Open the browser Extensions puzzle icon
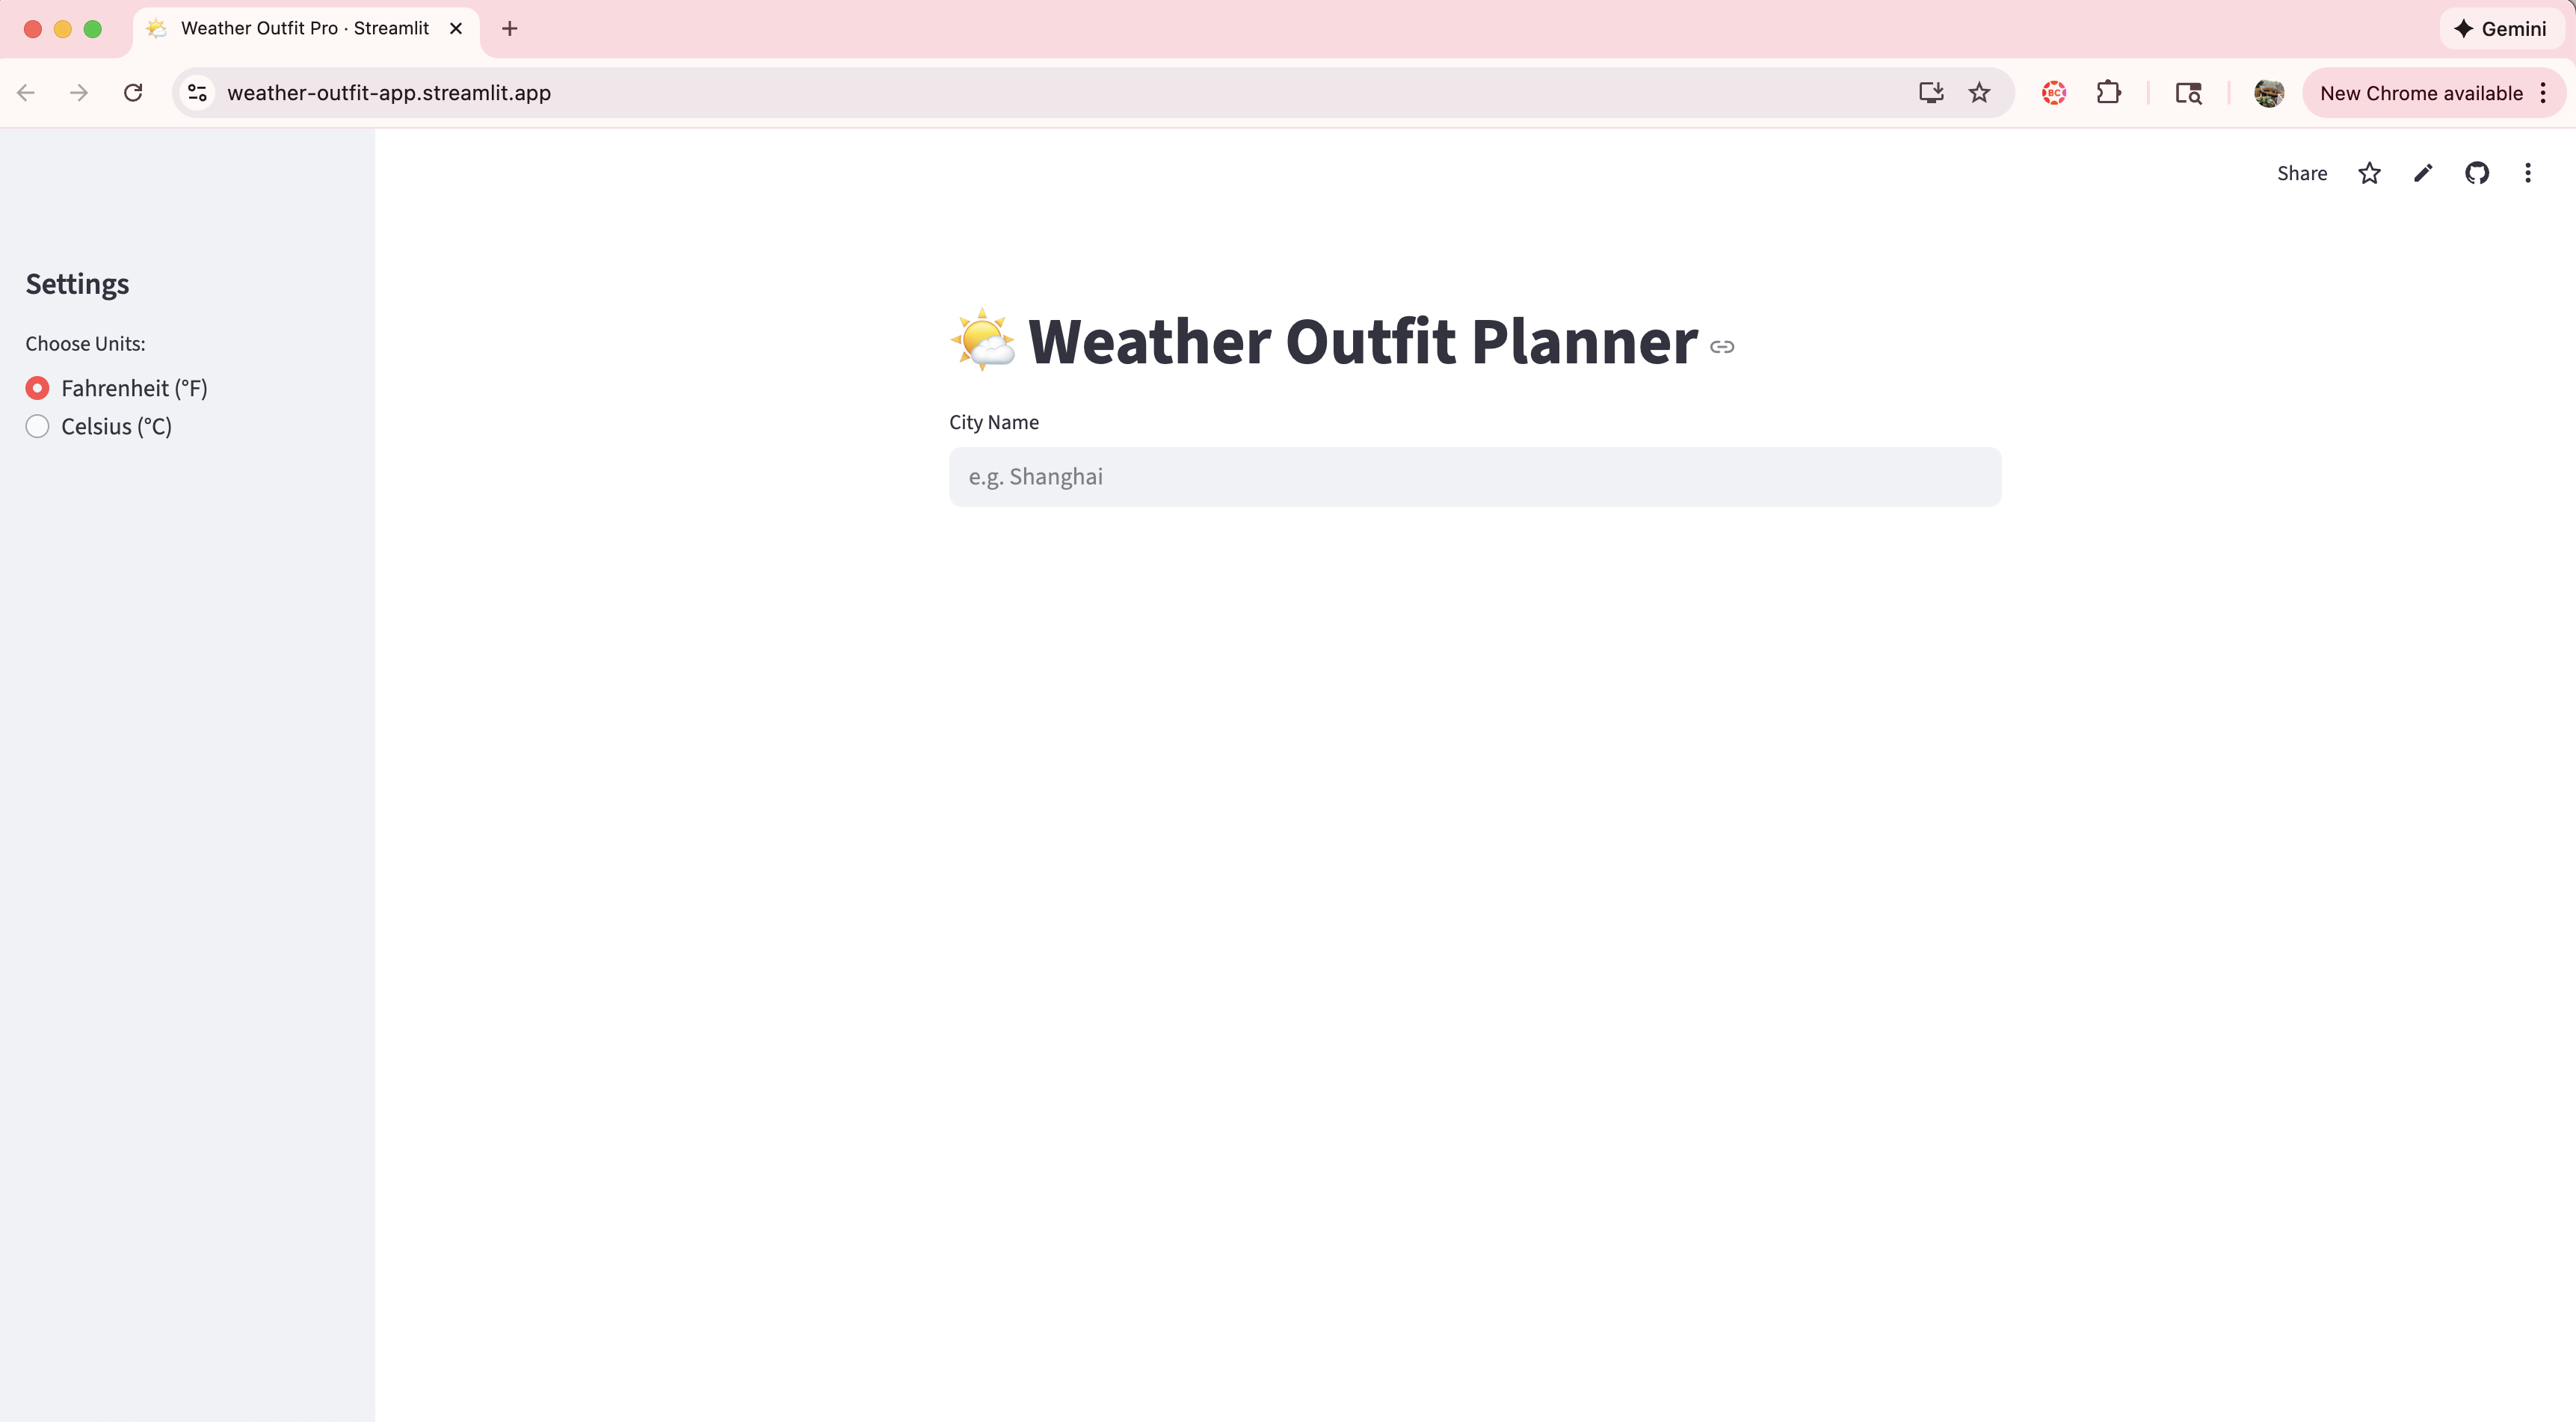 2110,92
